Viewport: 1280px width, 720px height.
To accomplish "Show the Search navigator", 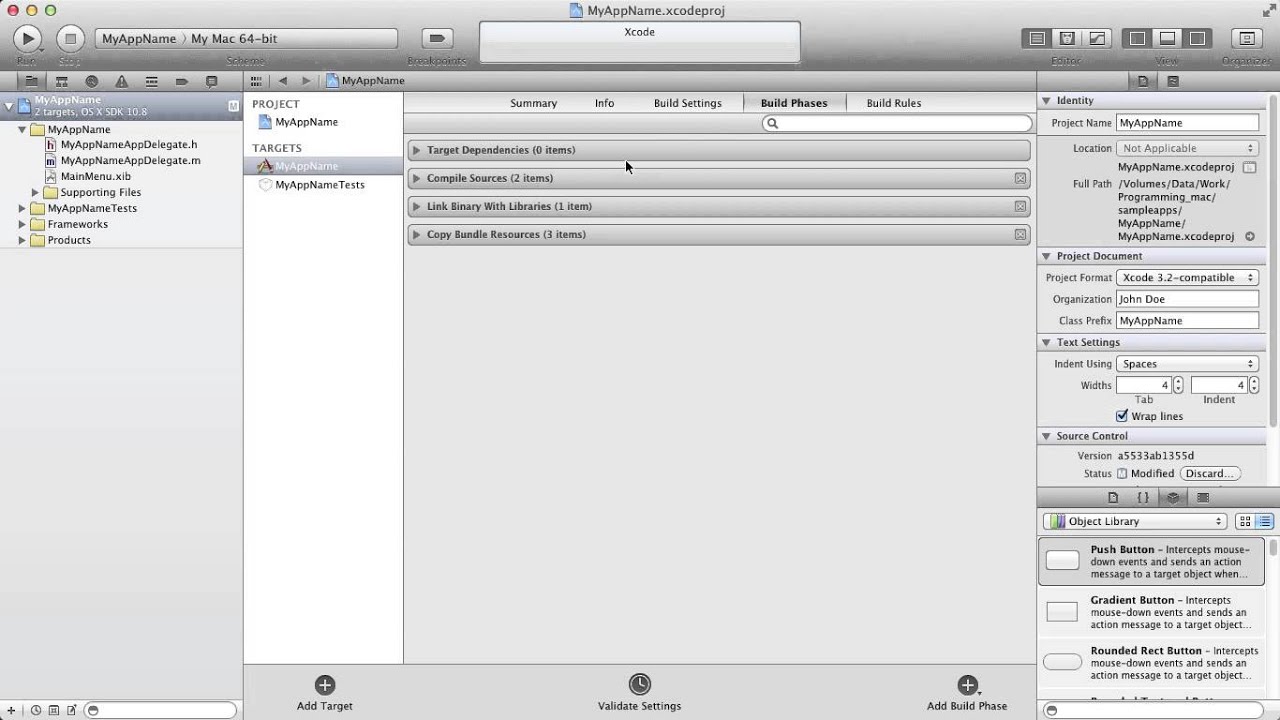I will click(91, 81).
